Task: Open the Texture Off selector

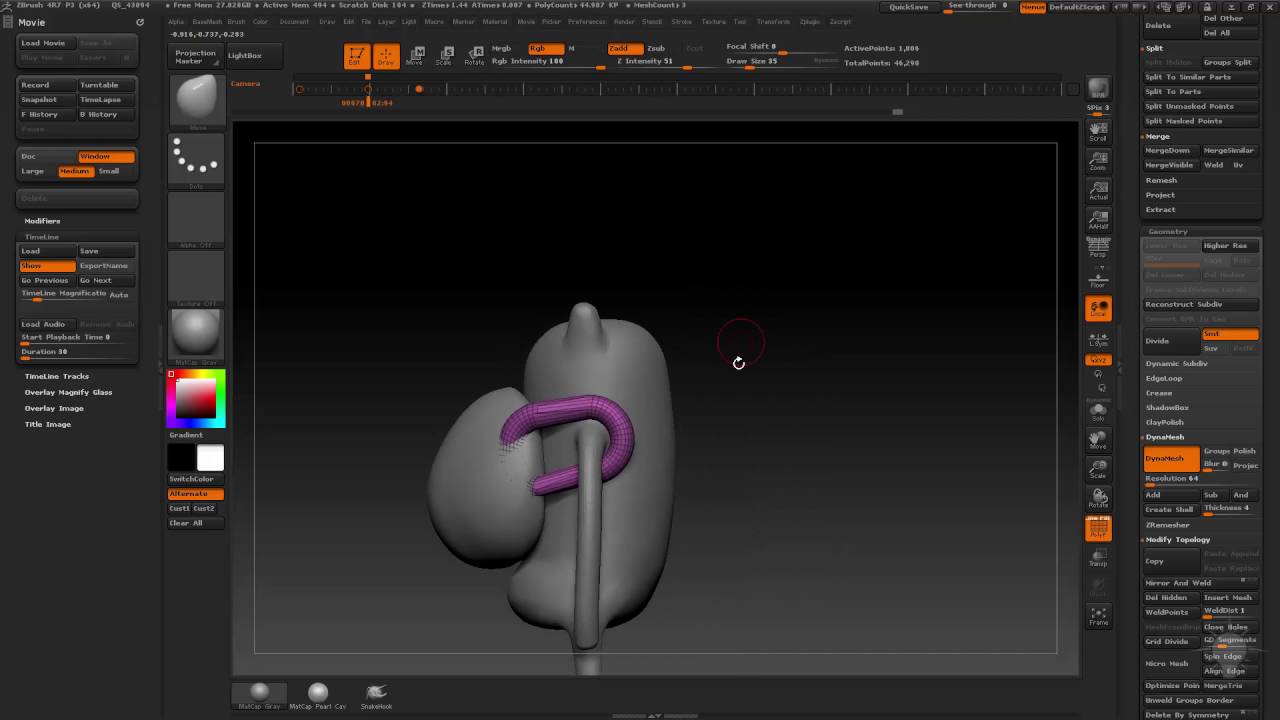Action: click(x=196, y=278)
